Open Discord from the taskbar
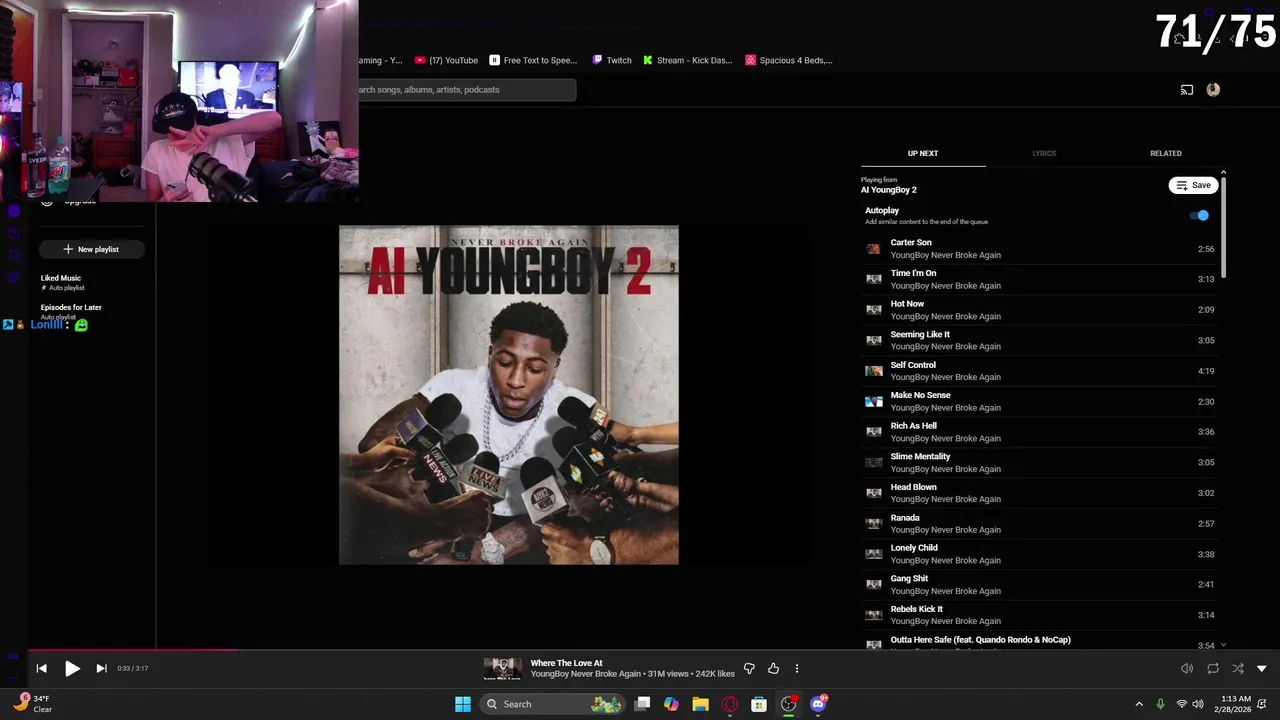This screenshot has height=720, width=1280. (818, 704)
